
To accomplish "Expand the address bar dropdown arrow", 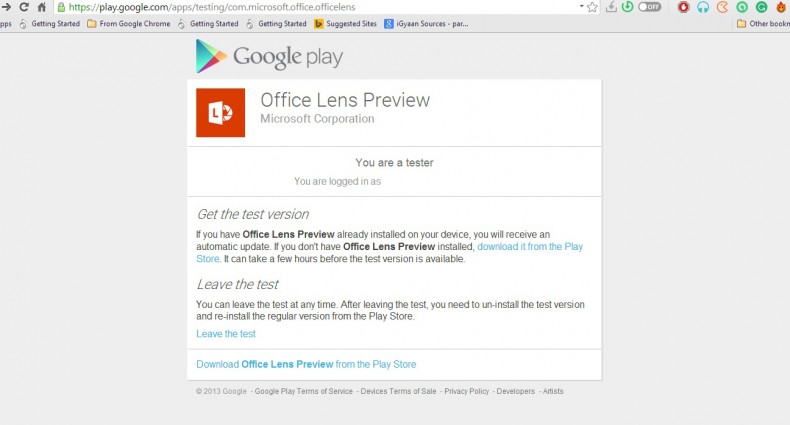I will click(581, 6).
